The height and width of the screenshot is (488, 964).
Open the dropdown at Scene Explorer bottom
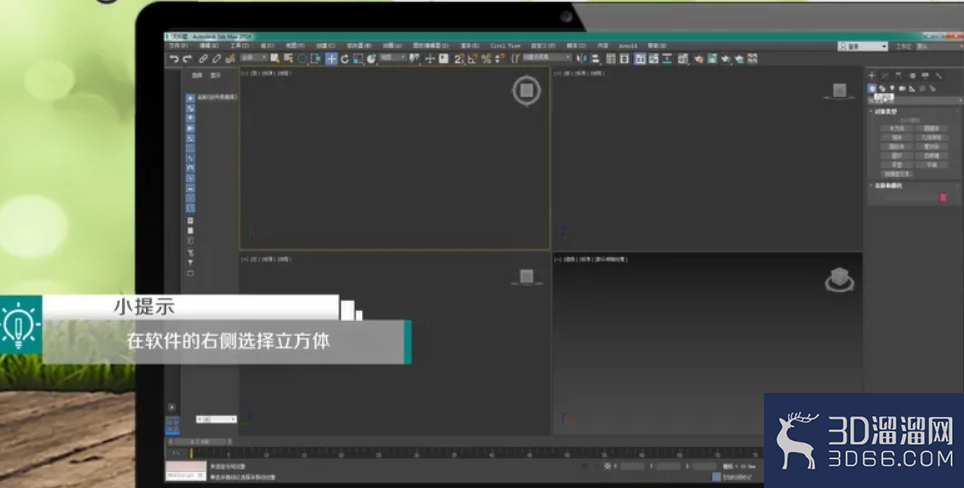(x=216, y=419)
